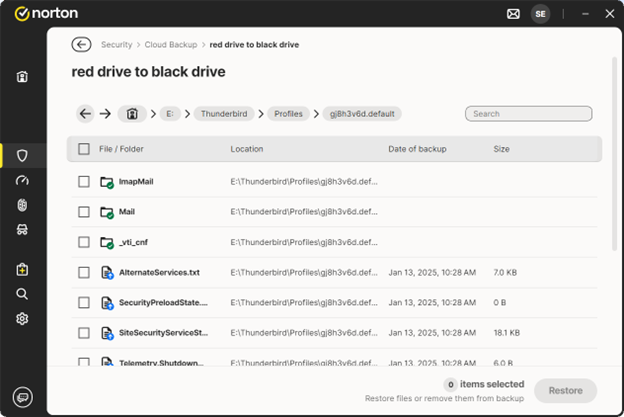Viewport: 624px width, 417px height.
Task: Click the Search input field
Action: pyautogui.click(x=528, y=114)
